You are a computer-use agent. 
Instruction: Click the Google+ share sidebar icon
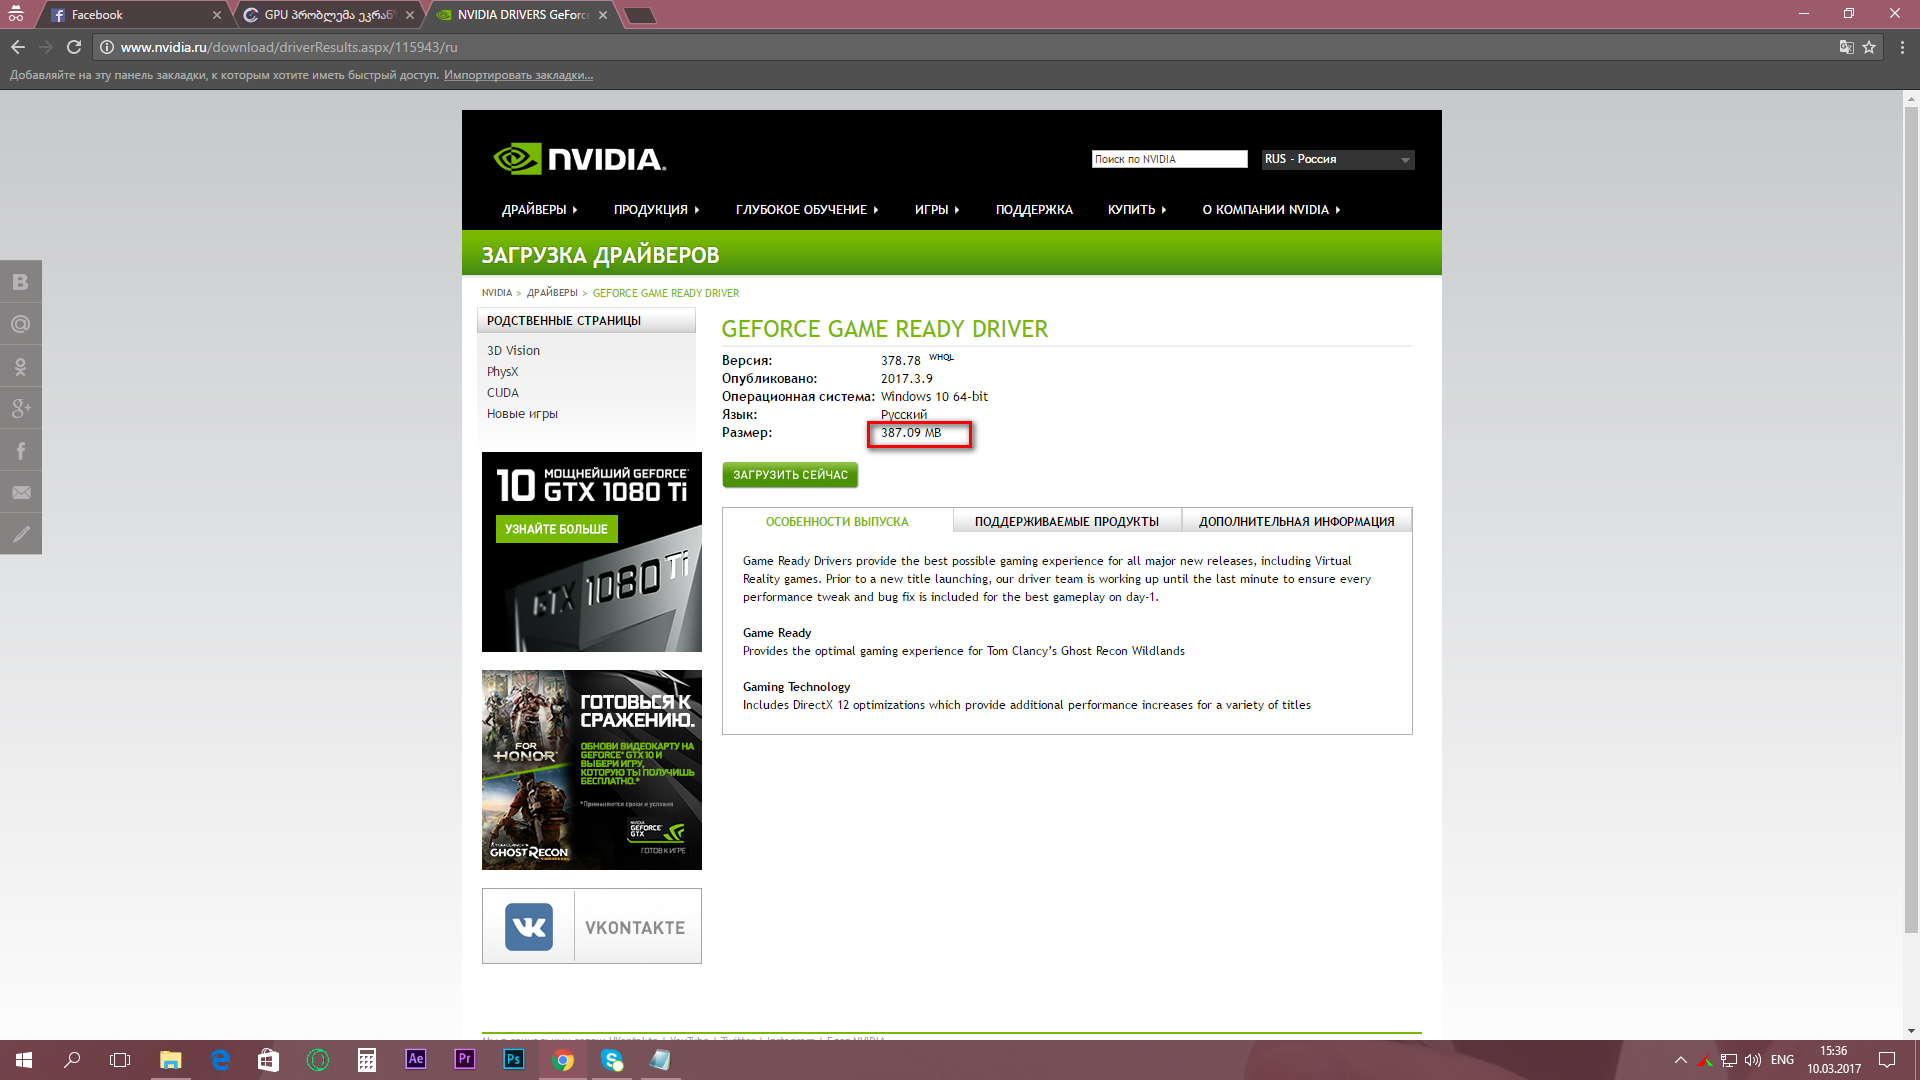20,408
